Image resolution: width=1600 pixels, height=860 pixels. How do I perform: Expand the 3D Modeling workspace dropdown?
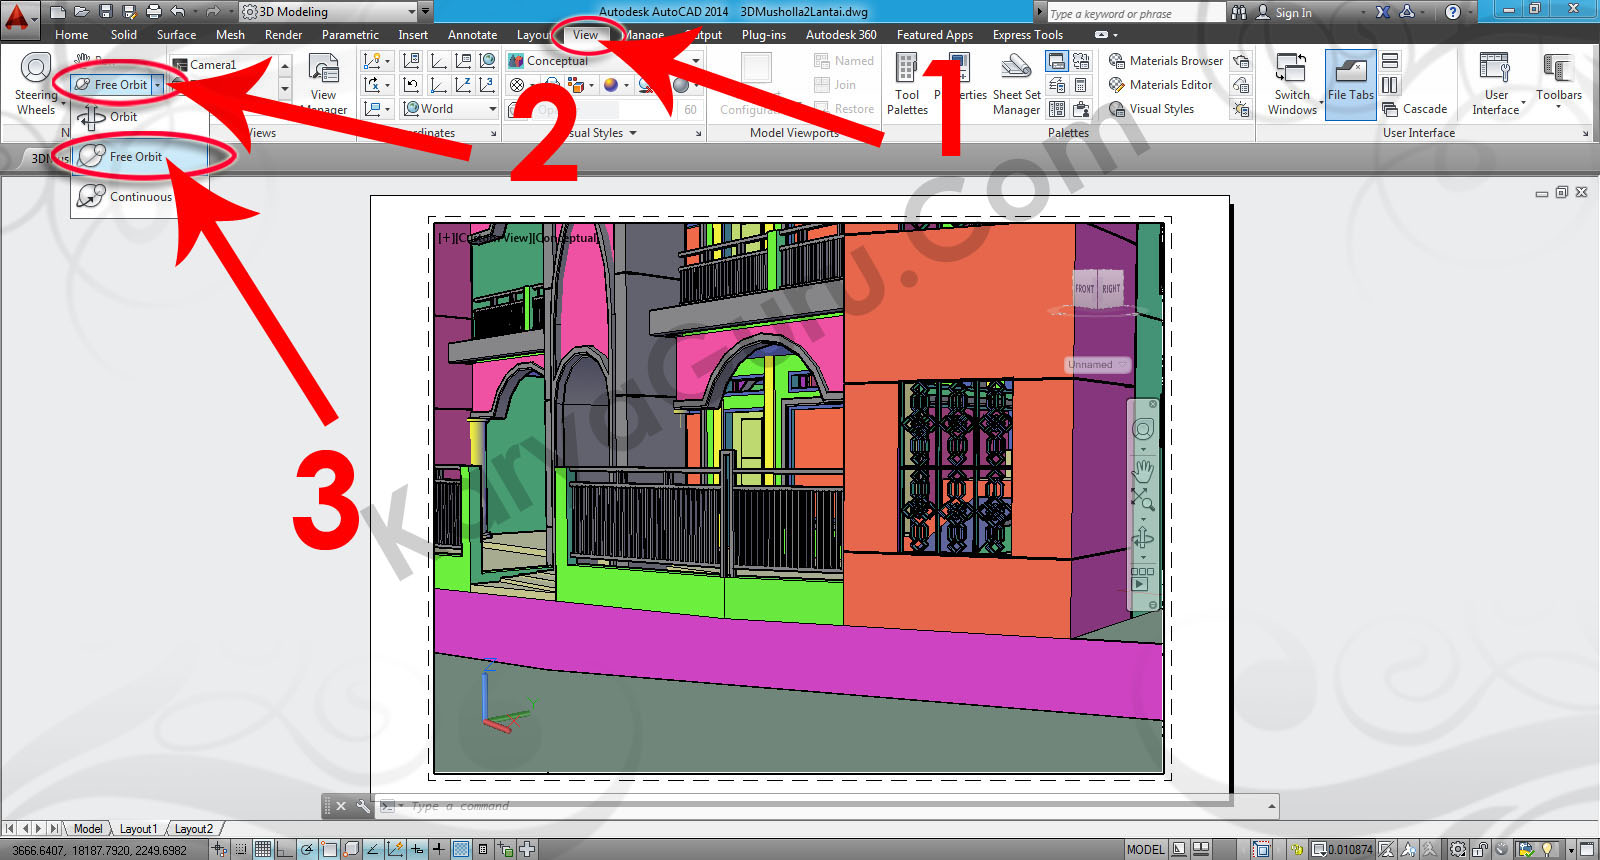pos(411,12)
